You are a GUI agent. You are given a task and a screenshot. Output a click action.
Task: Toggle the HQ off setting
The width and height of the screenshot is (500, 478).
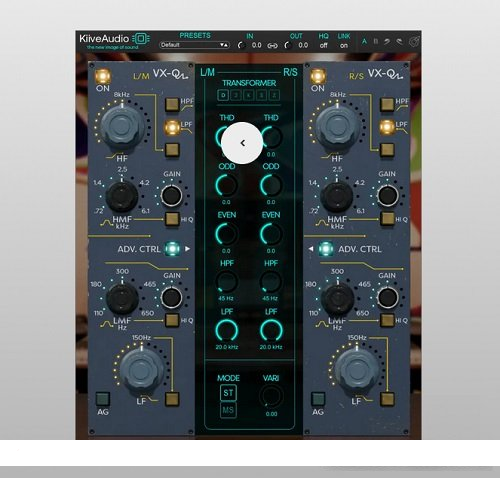tap(323, 46)
